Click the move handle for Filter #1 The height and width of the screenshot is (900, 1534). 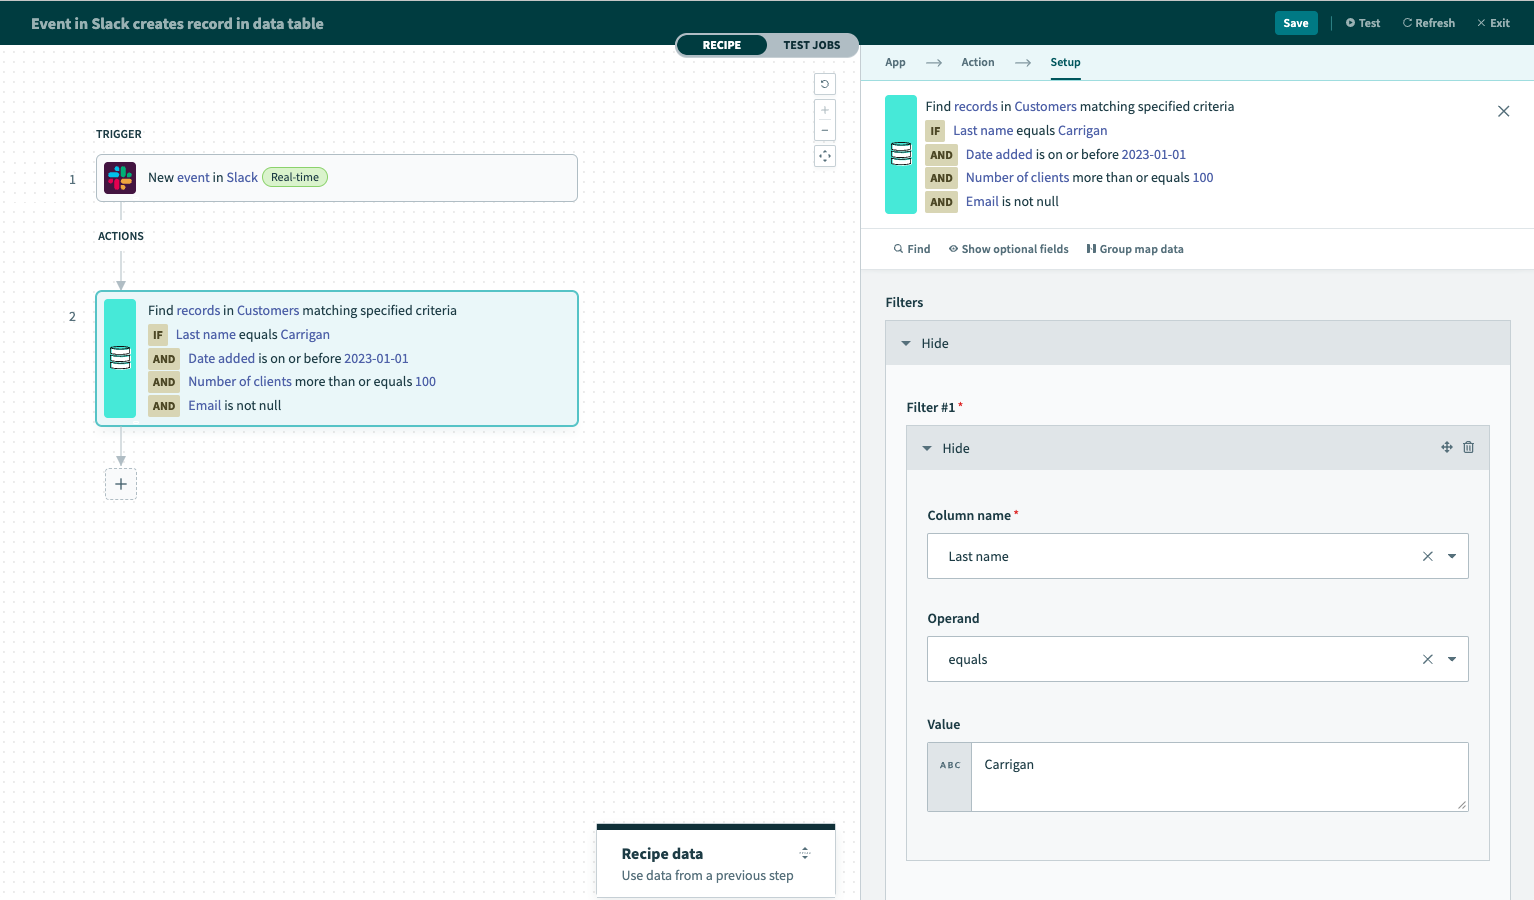pos(1446,448)
